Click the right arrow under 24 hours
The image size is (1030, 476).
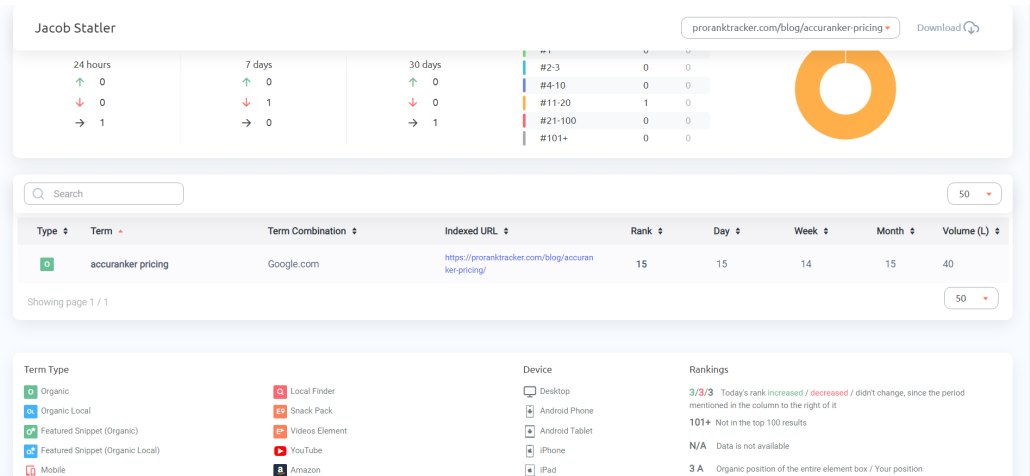80,123
